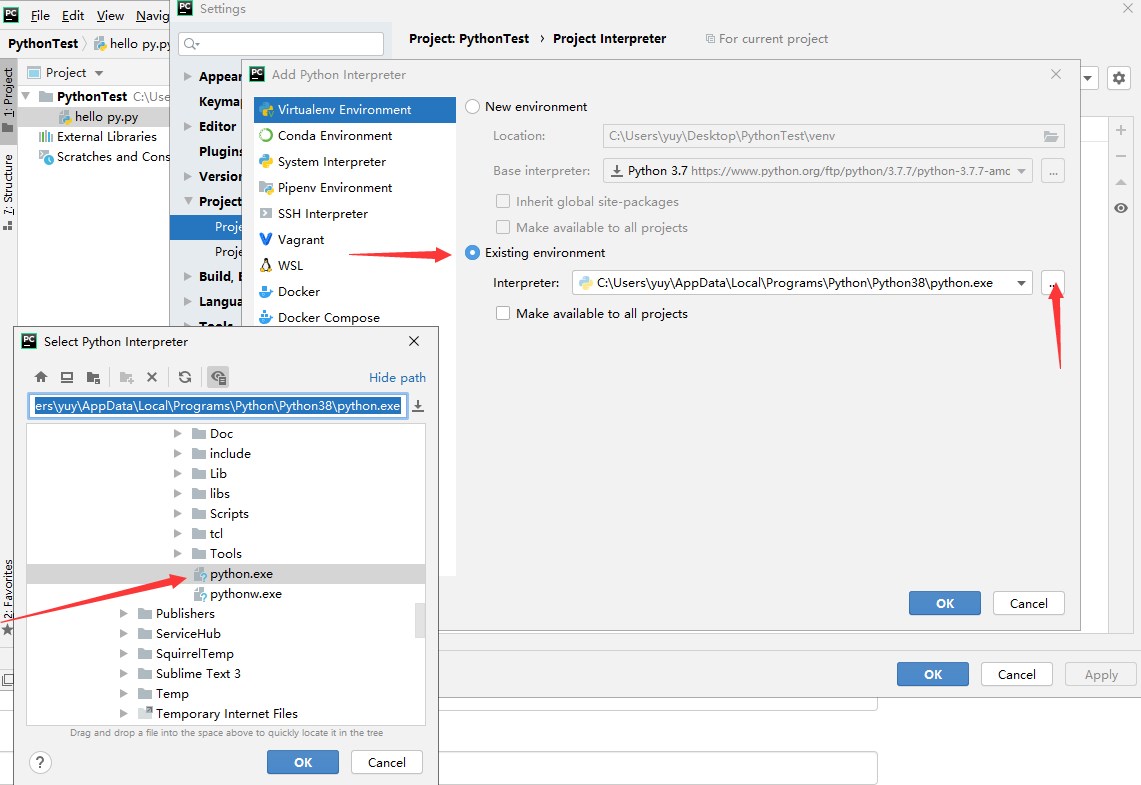The image size is (1141, 785).
Task: Select SSH Interpreter option
Action: 355,214
